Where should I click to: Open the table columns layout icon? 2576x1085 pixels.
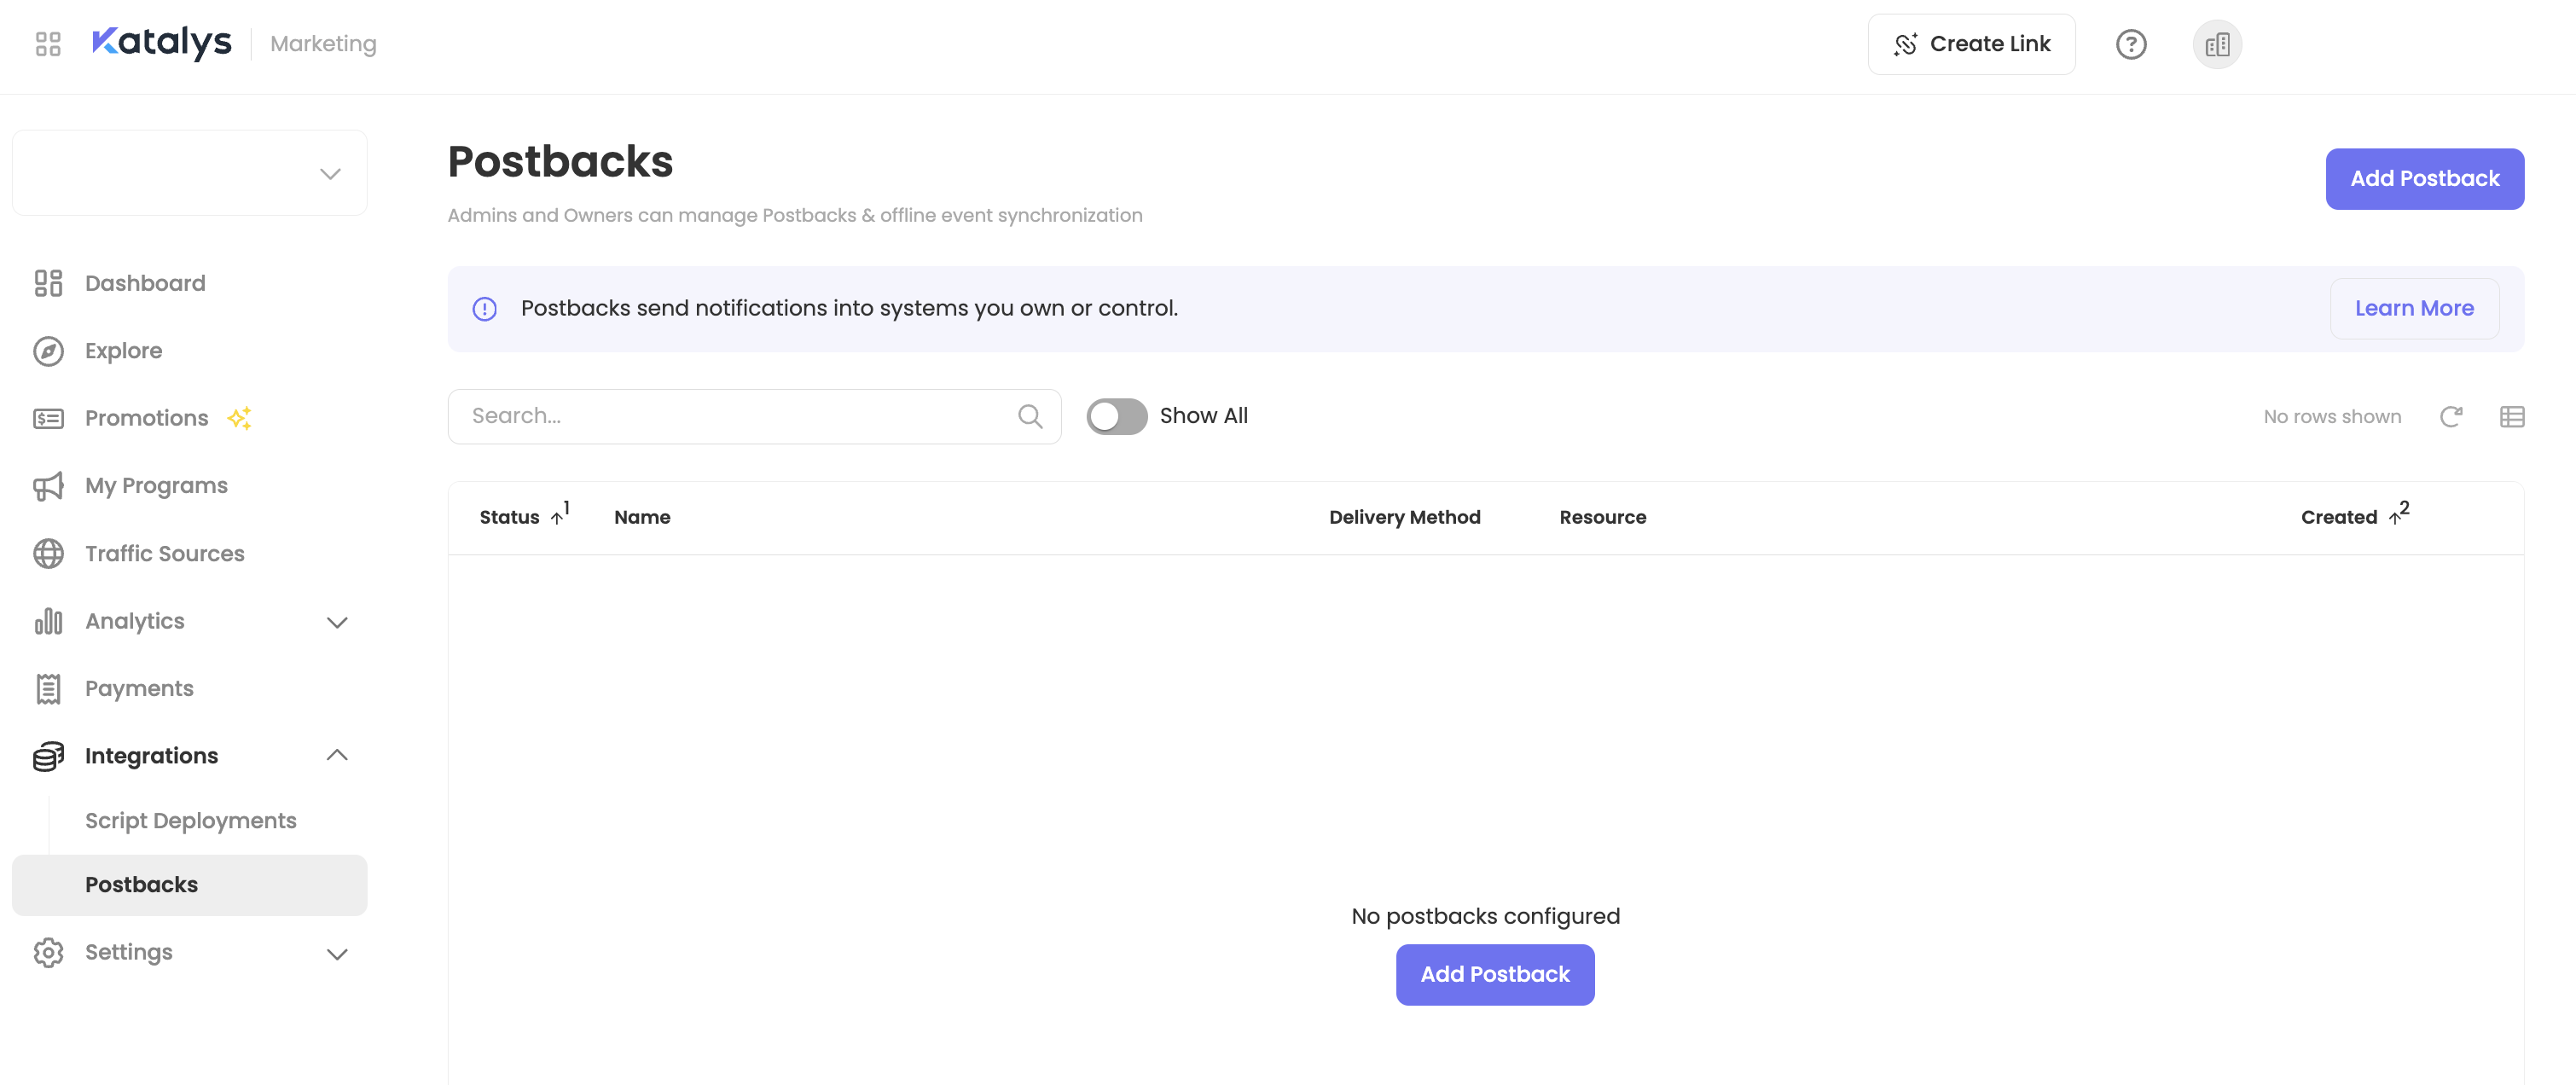point(2511,416)
